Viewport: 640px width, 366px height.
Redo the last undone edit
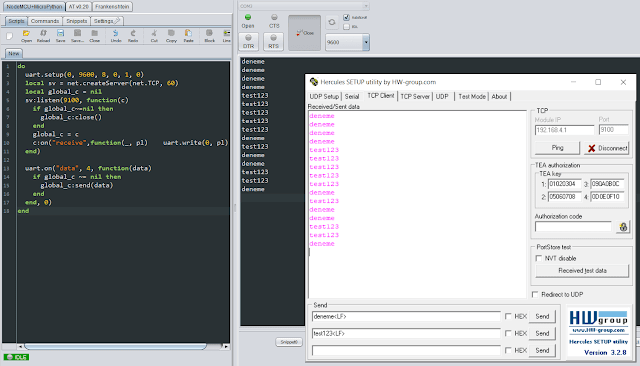point(133,36)
